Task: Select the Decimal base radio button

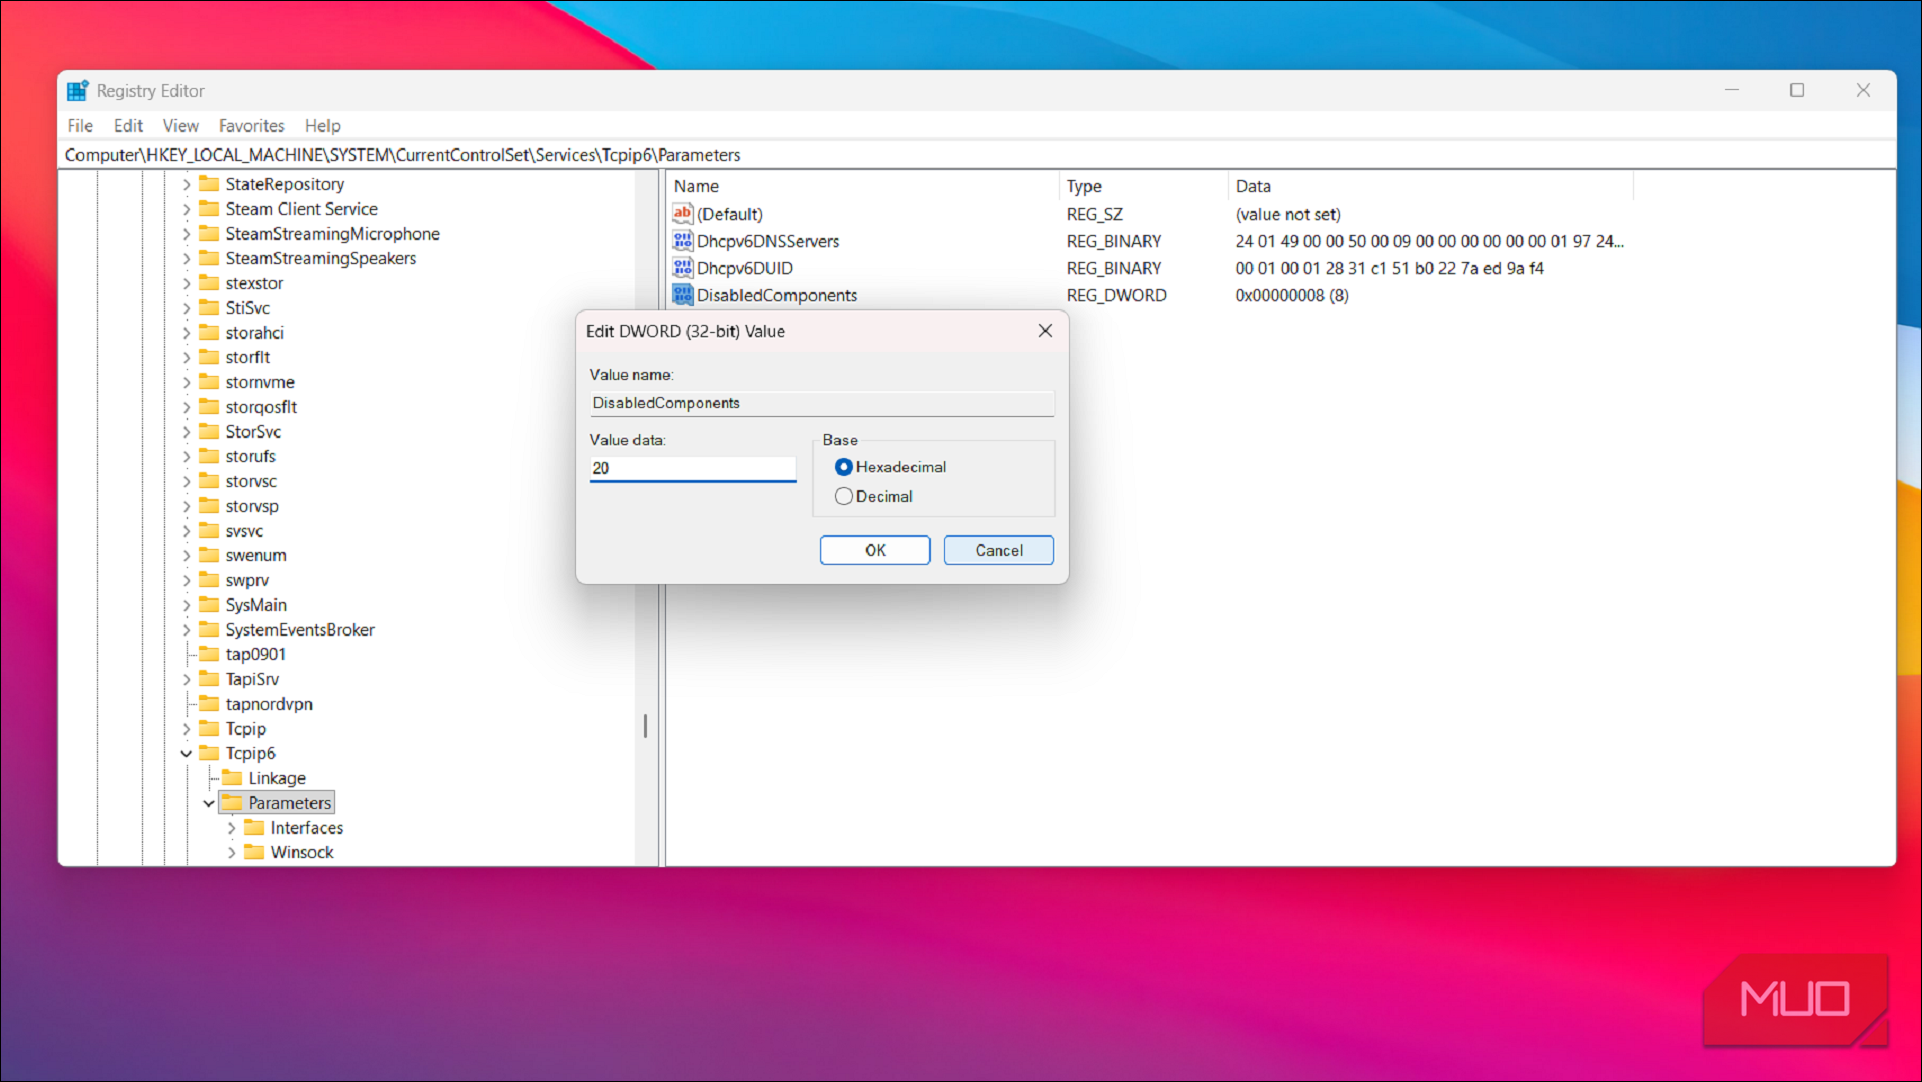Action: (x=844, y=496)
